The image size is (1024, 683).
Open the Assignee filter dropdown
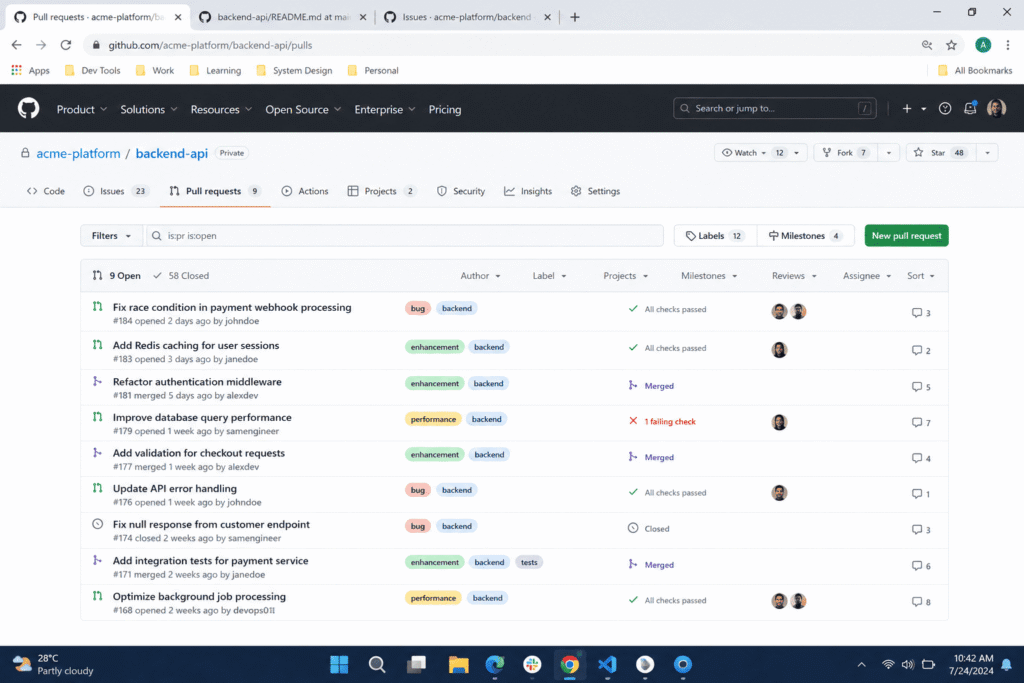[867, 276]
